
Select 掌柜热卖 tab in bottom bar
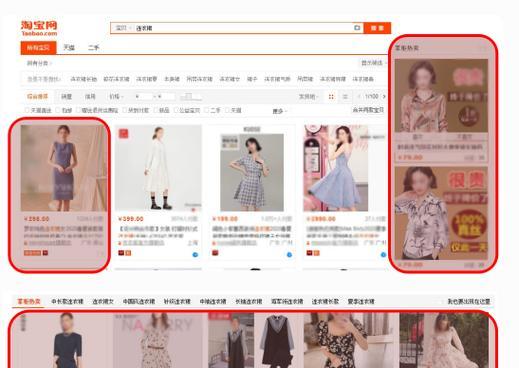pyautogui.click(x=29, y=302)
